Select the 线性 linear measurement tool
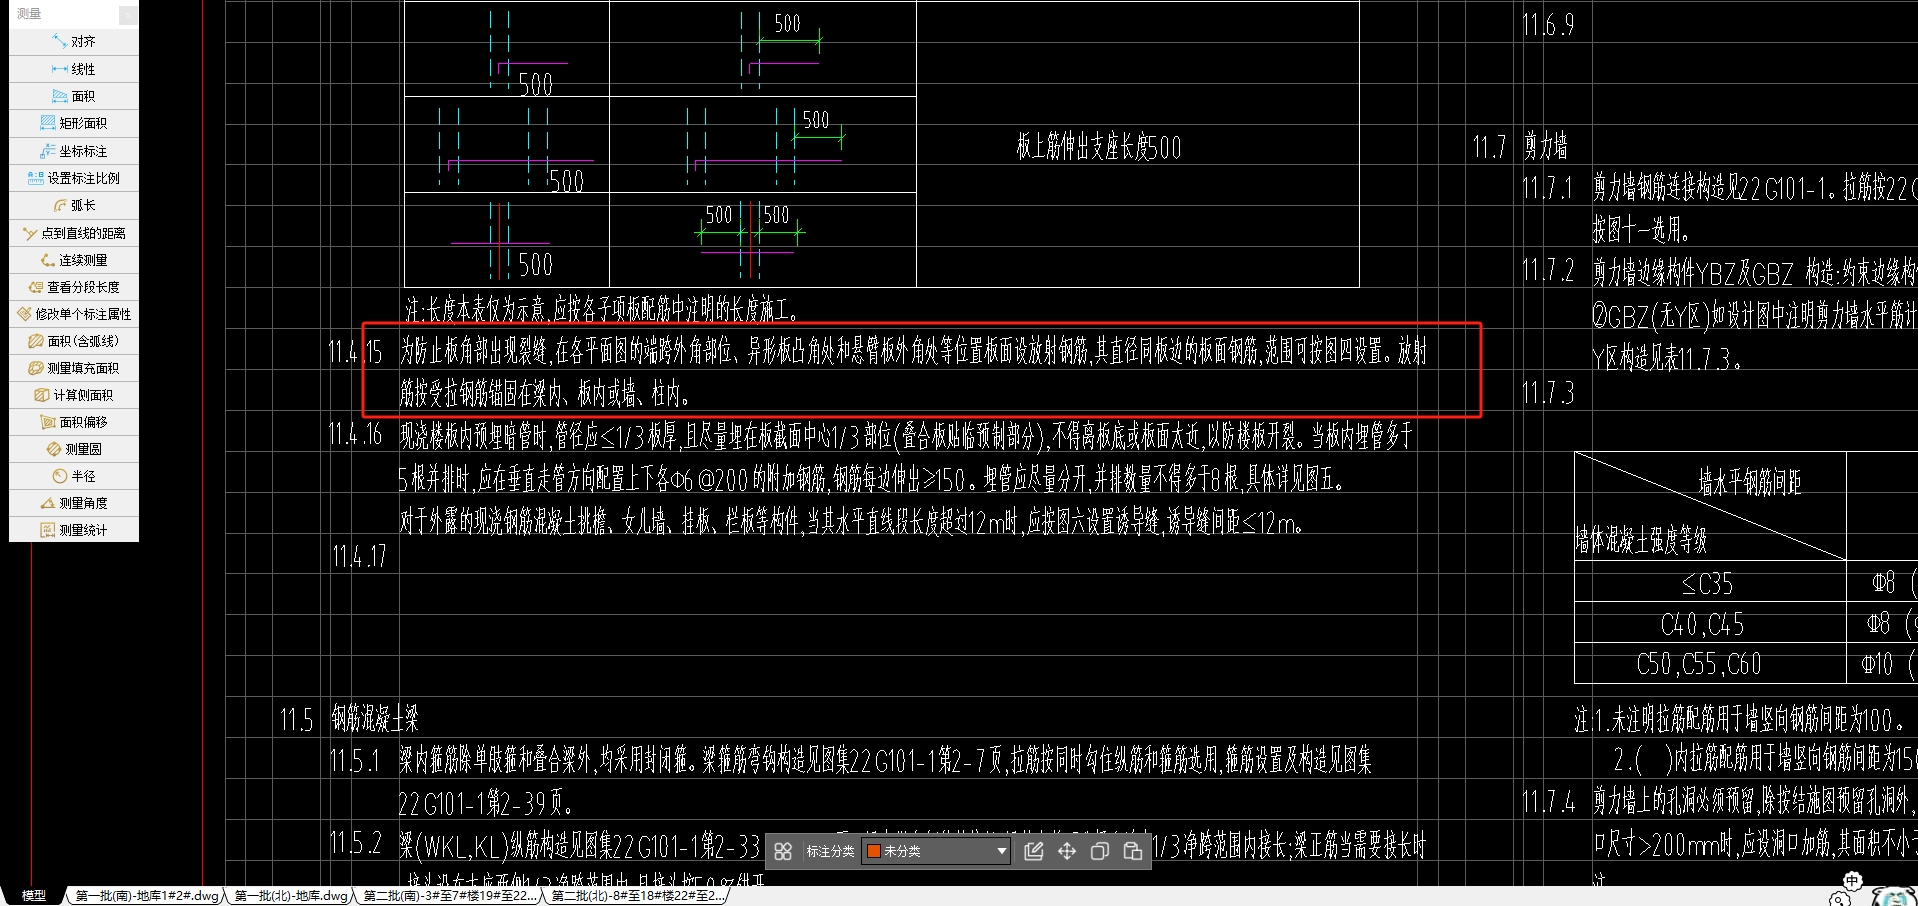This screenshot has height=906, width=1918. pyautogui.click(x=75, y=69)
